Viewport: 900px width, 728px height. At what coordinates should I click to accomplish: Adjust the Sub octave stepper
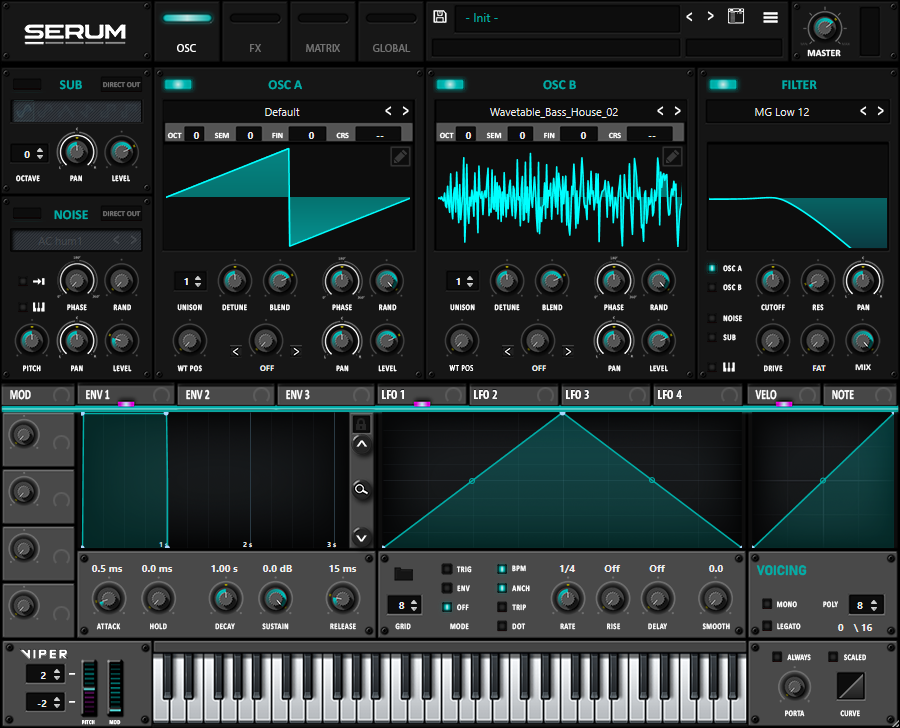[40, 153]
